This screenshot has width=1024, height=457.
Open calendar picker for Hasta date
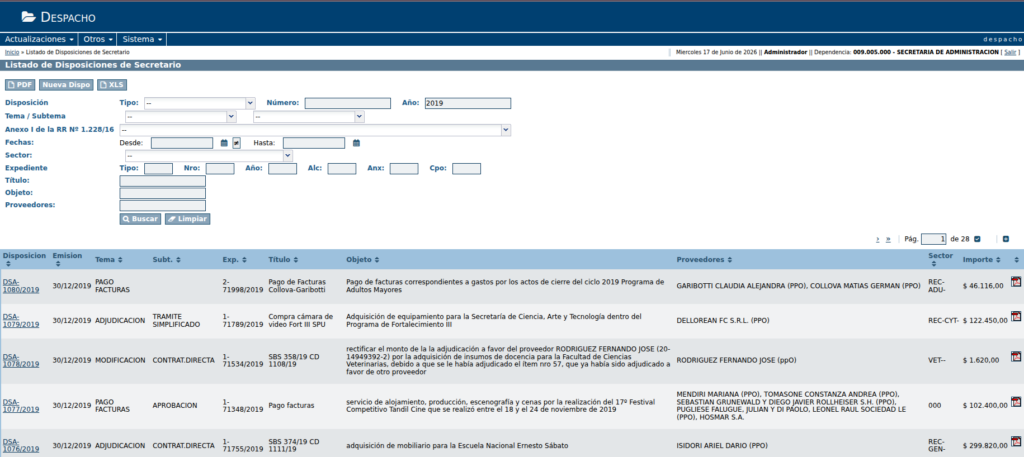pyautogui.click(x=357, y=143)
